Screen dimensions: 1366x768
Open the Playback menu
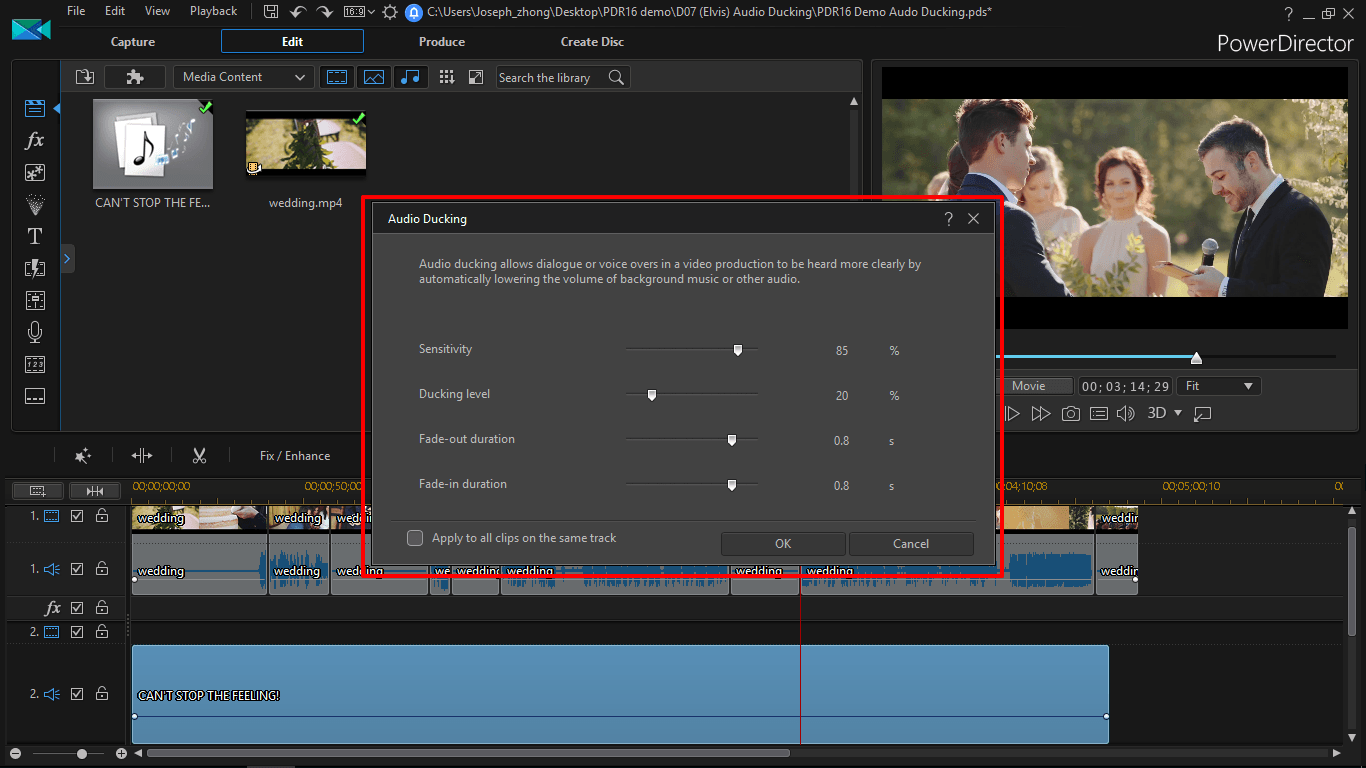coord(213,11)
